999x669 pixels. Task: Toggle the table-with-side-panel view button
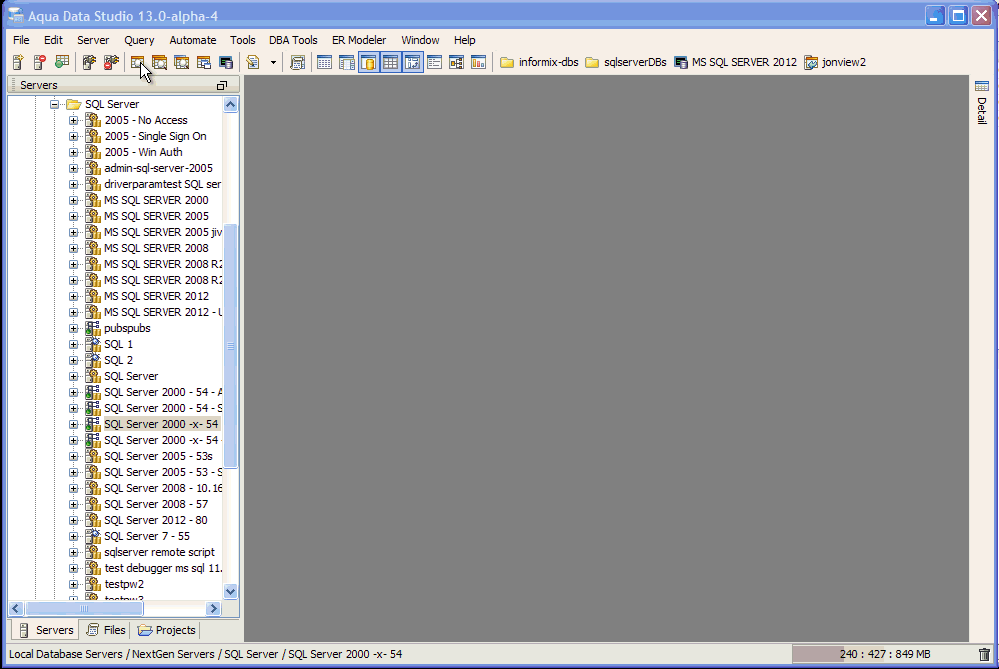(x=347, y=62)
